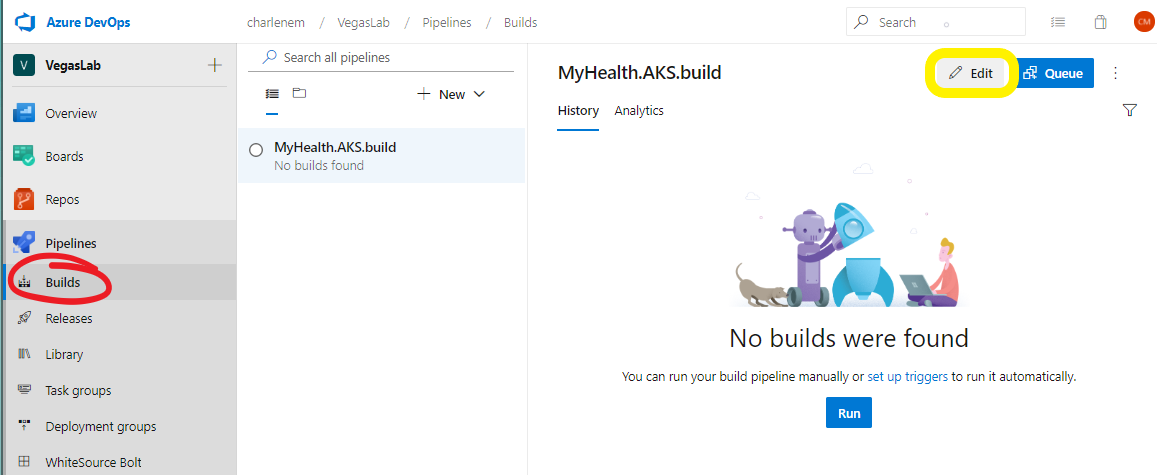Image resolution: width=1157 pixels, height=475 pixels.
Task: Click the Azure DevOps title text
Action: (89, 22)
